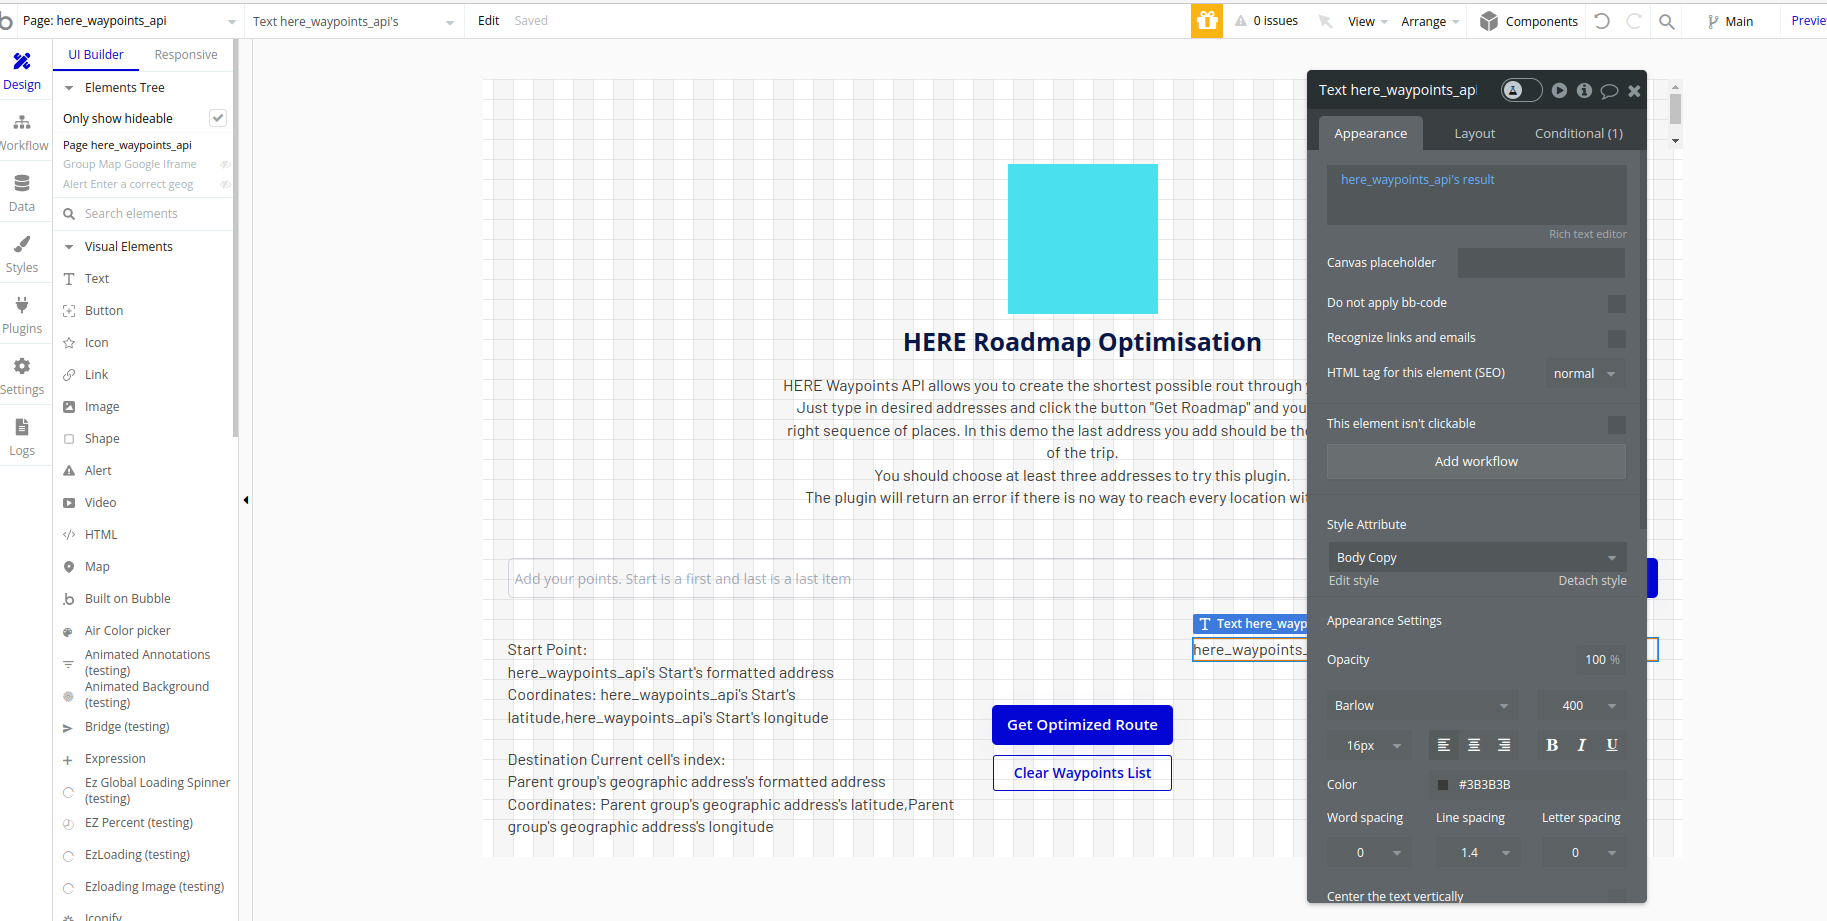Open the element info icon
The image size is (1827, 921).
(1584, 90)
